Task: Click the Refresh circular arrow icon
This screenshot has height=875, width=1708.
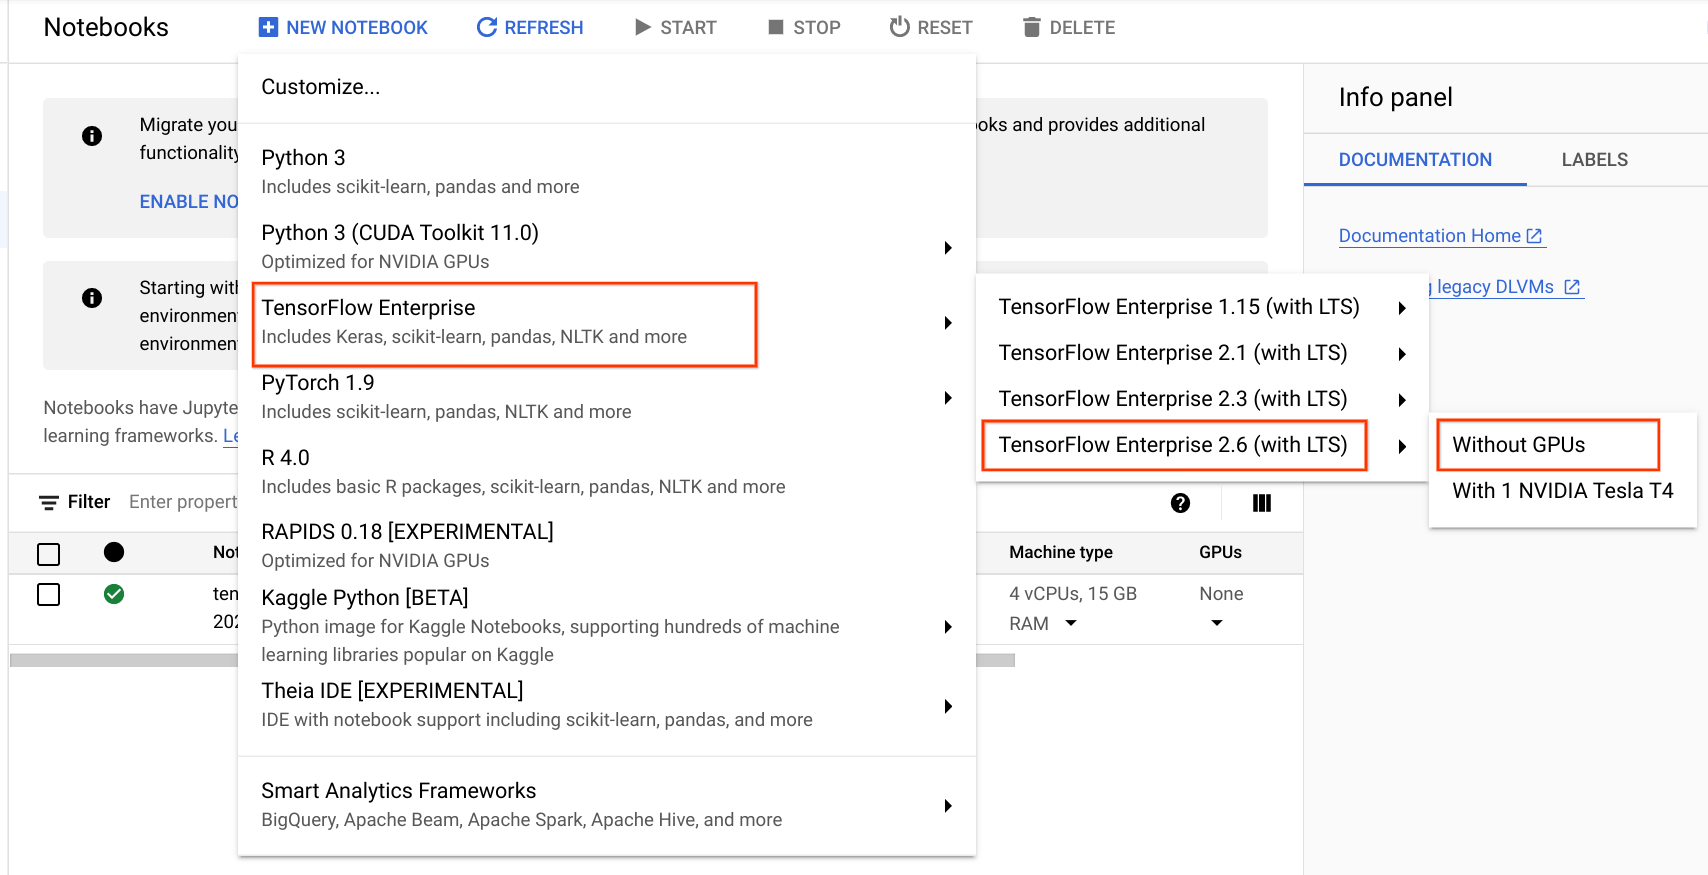Action: pos(487,27)
